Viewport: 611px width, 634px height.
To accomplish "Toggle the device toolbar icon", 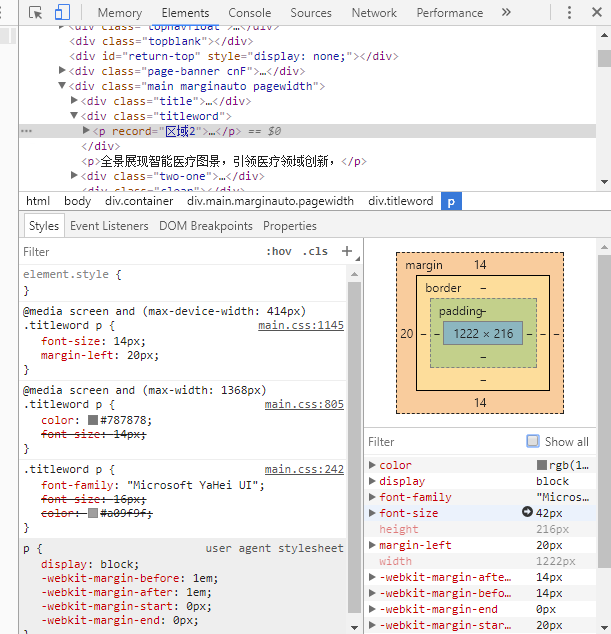I will coord(62,13).
